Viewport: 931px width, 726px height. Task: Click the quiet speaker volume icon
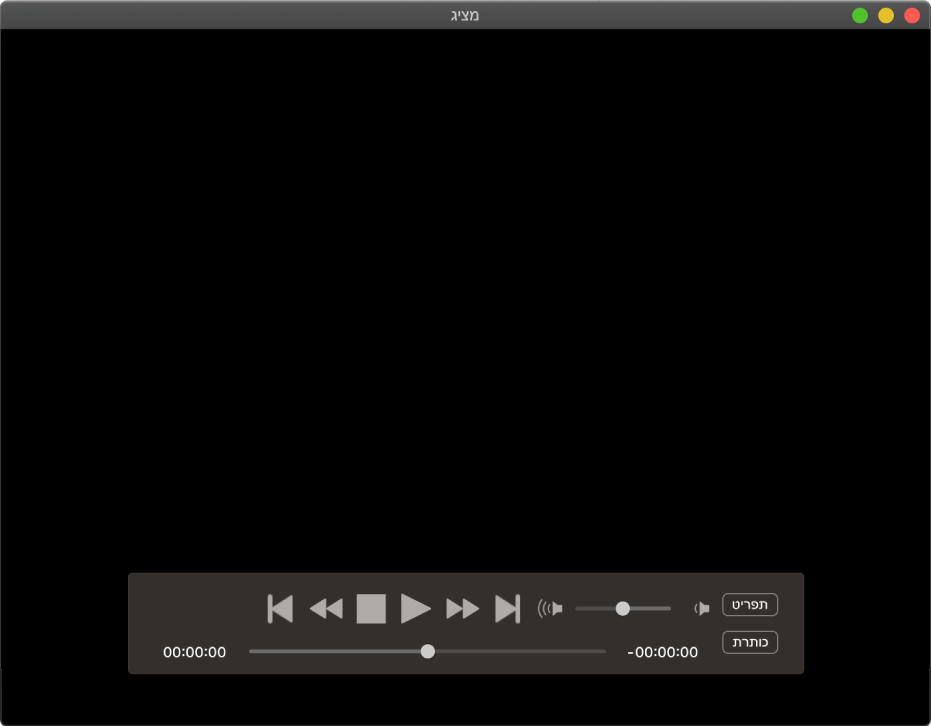pyautogui.click(x=702, y=608)
